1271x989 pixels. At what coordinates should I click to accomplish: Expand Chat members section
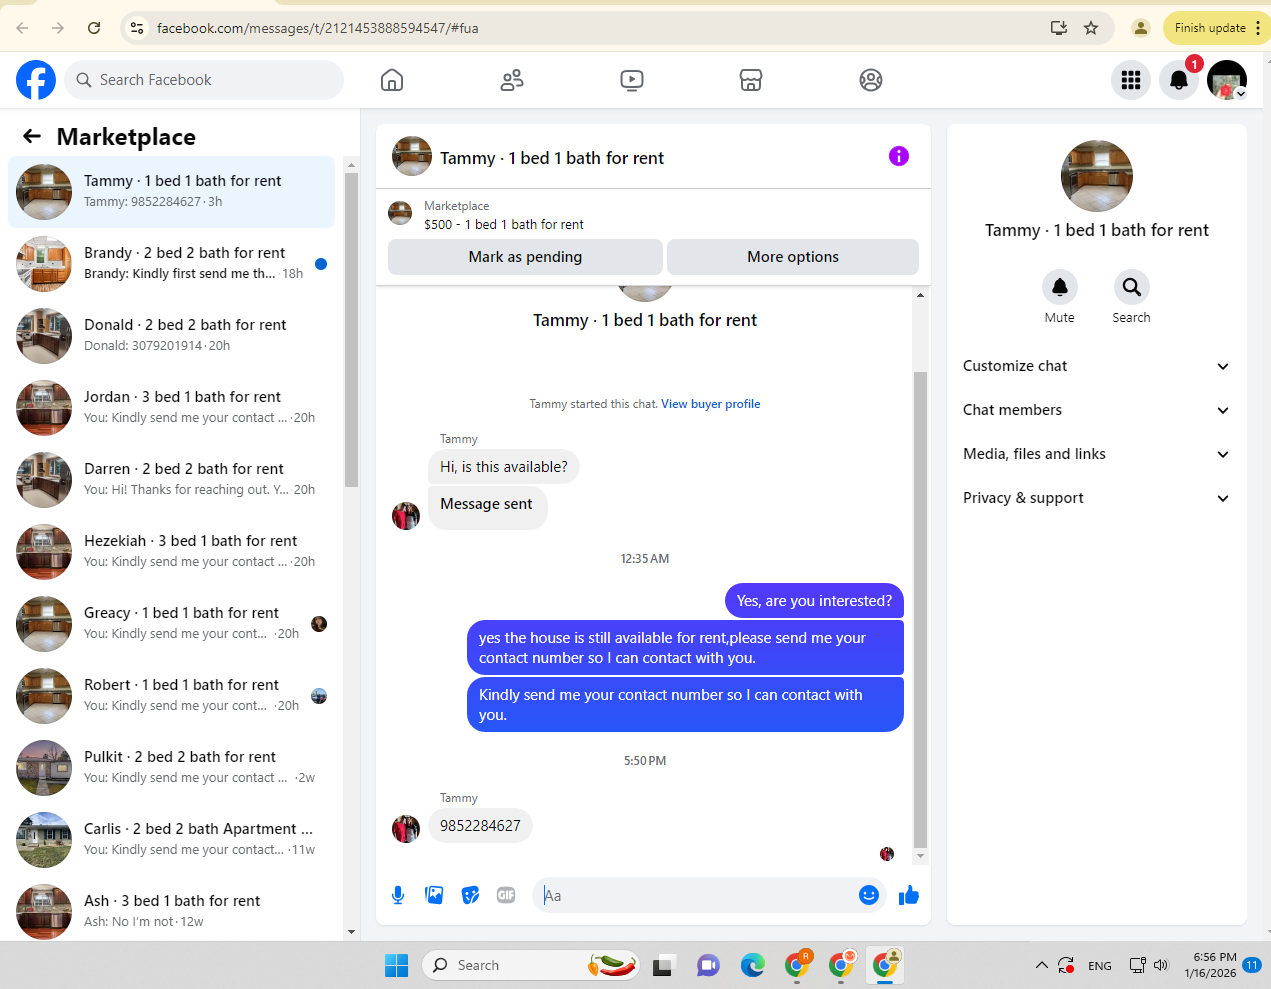tap(1096, 410)
